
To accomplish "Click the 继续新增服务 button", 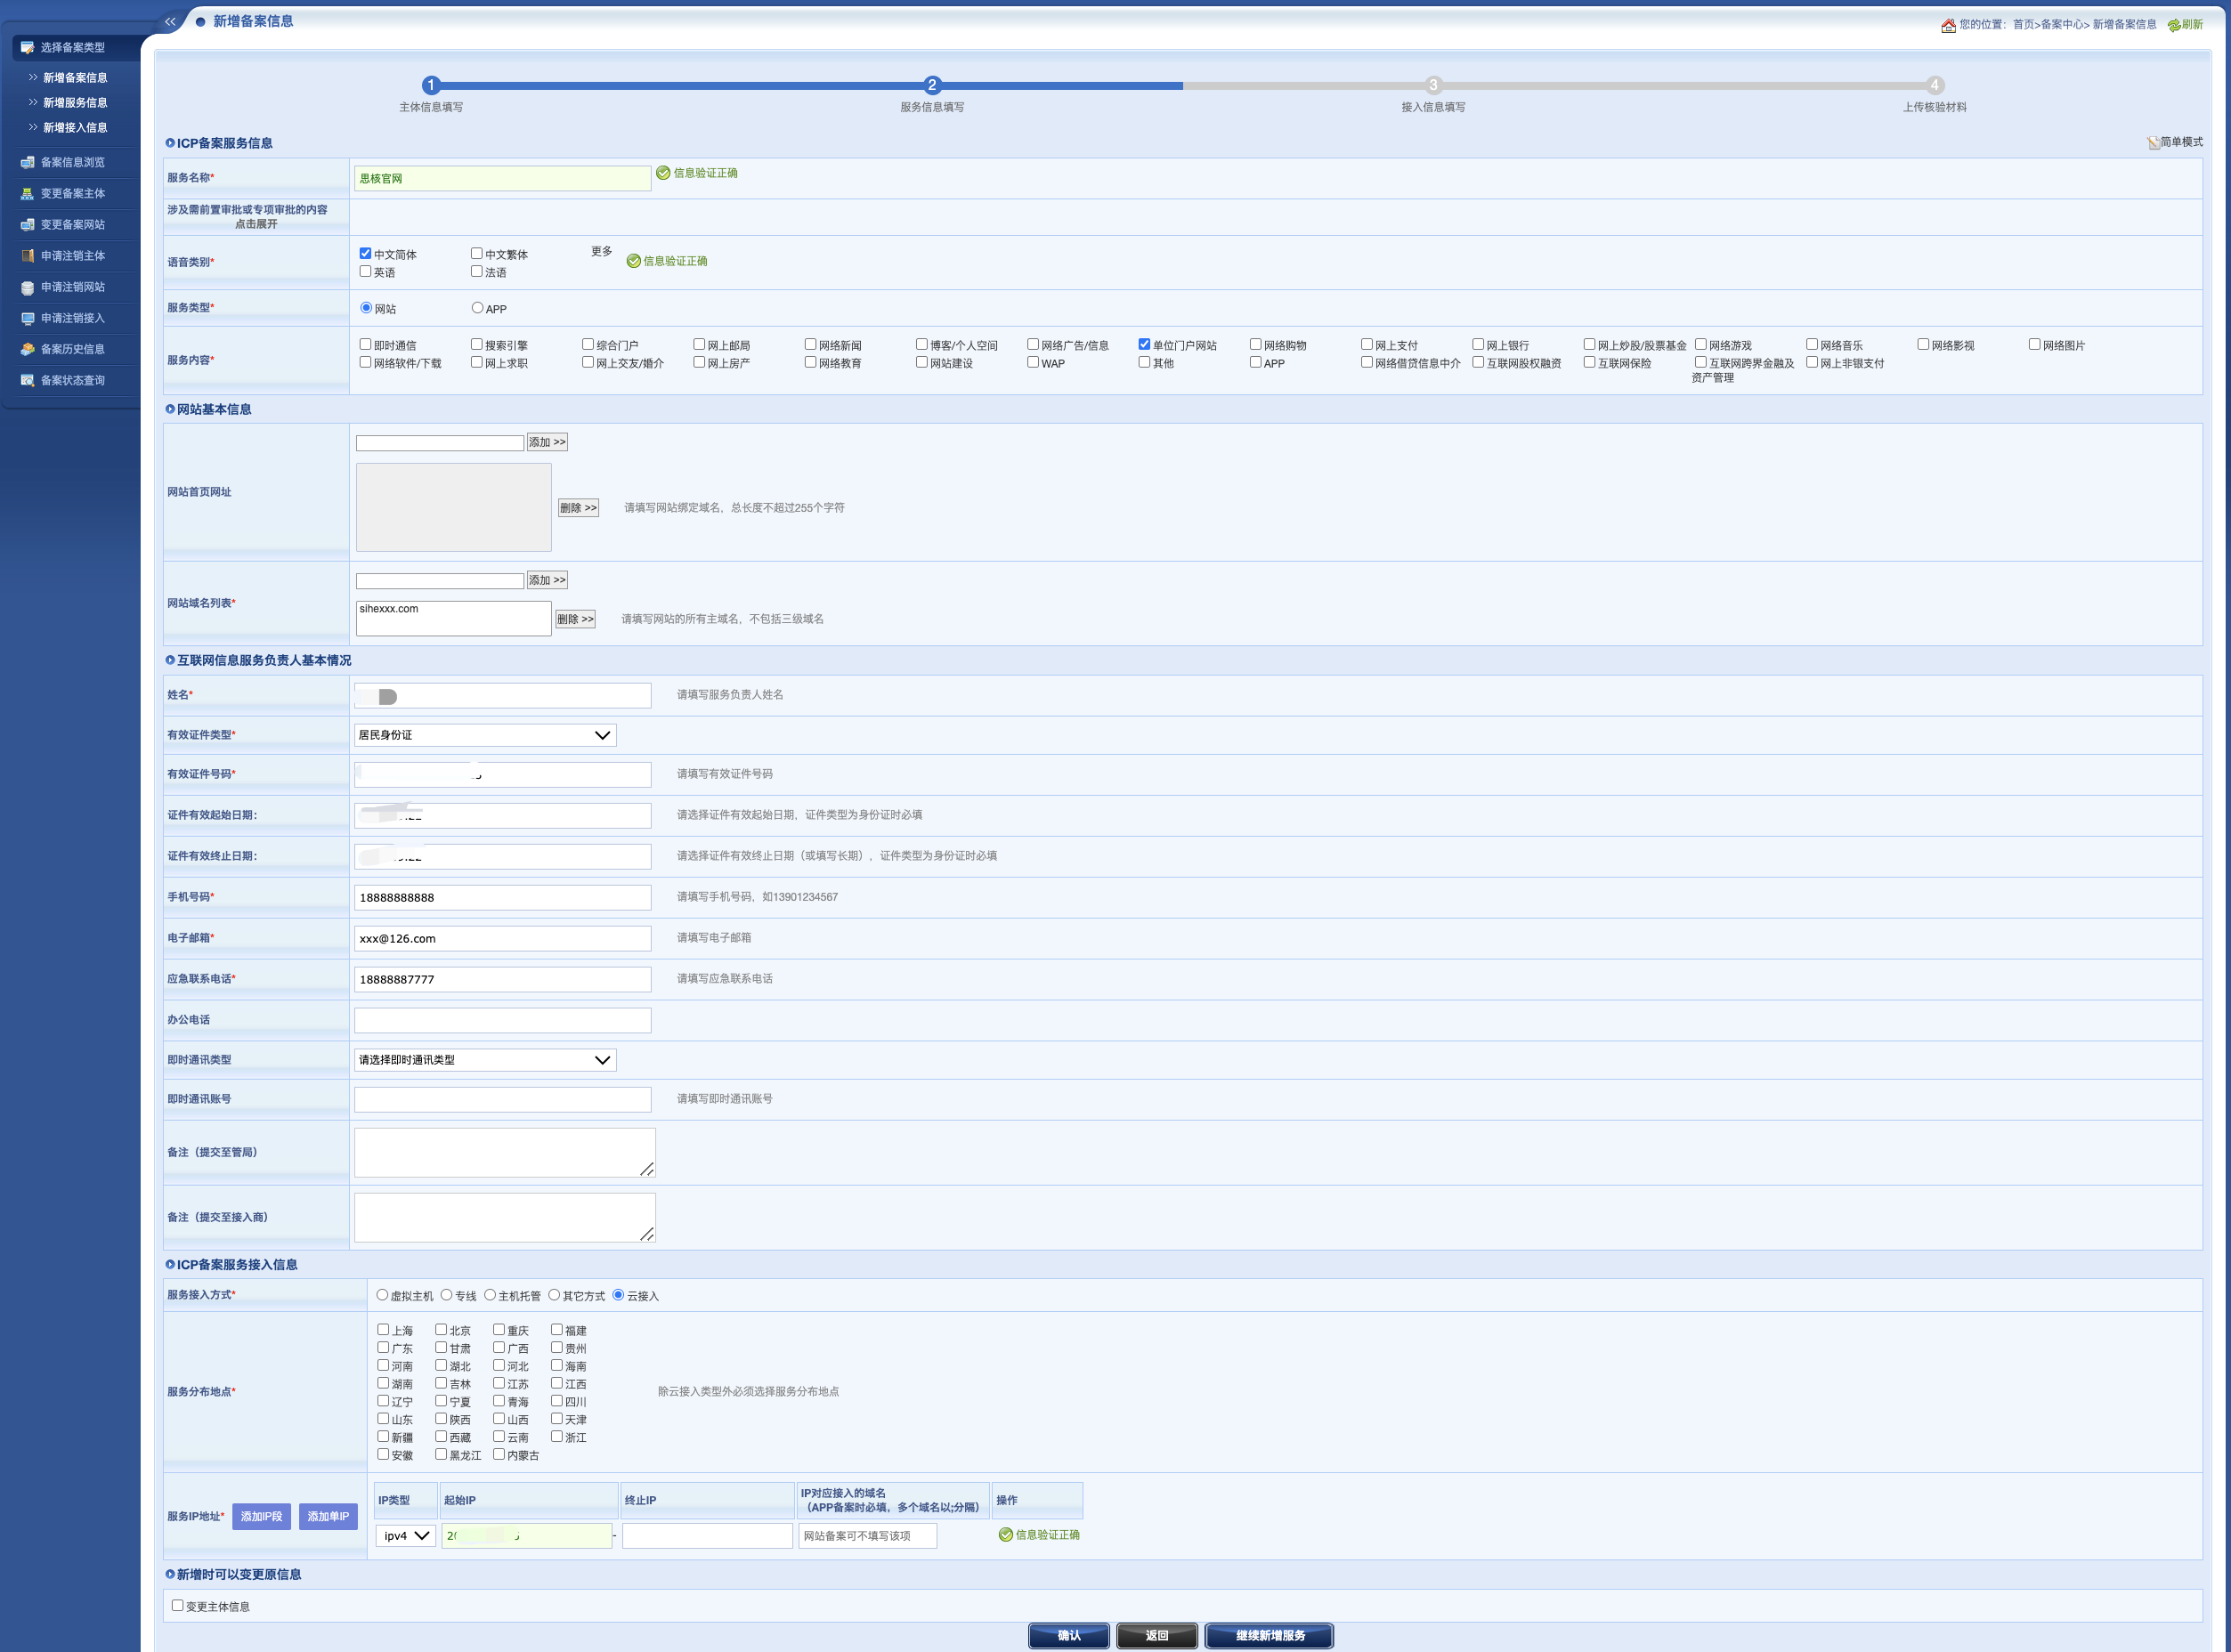I will point(1270,1636).
